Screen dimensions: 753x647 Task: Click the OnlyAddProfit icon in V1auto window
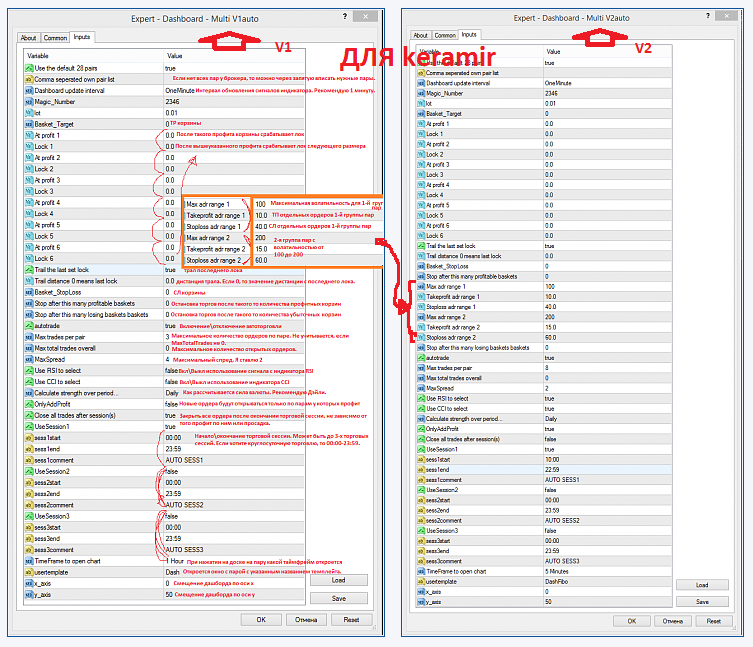point(29,404)
